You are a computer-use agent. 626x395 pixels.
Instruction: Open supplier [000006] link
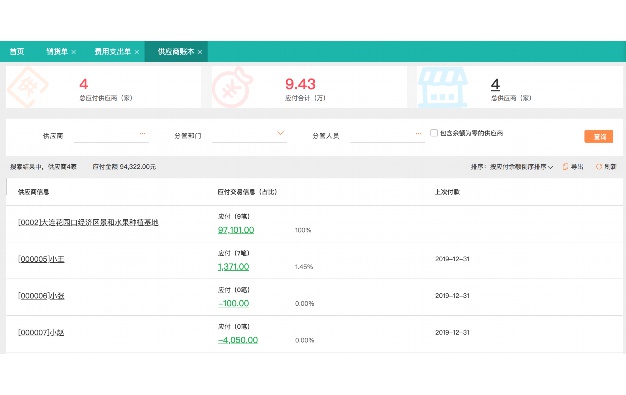41,296
